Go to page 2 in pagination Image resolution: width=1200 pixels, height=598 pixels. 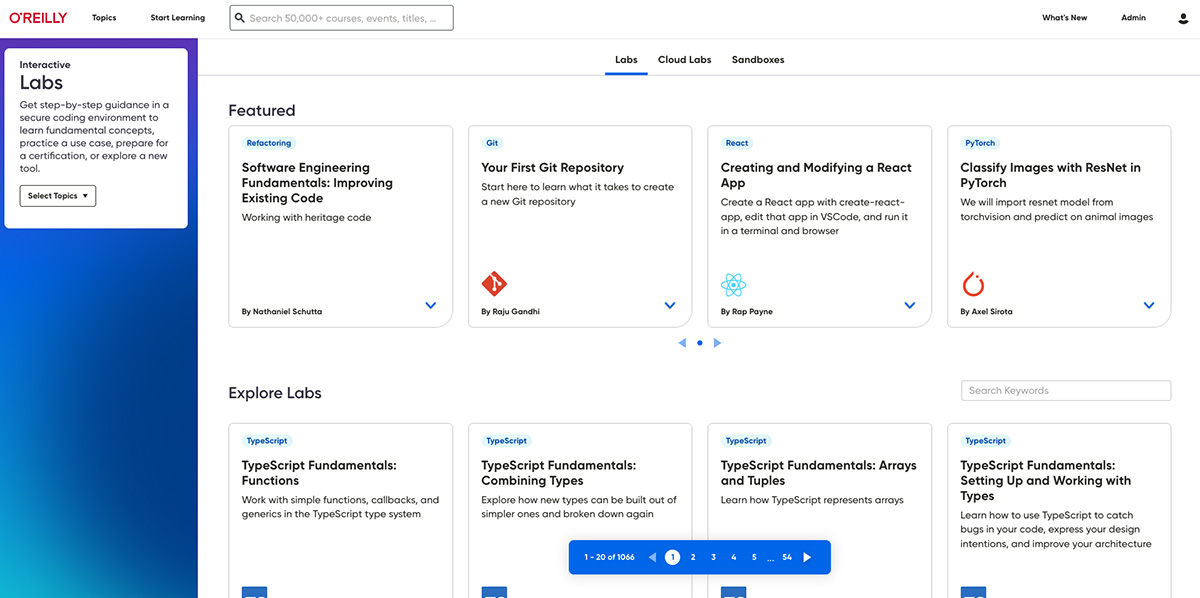click(x=693, y=557)
